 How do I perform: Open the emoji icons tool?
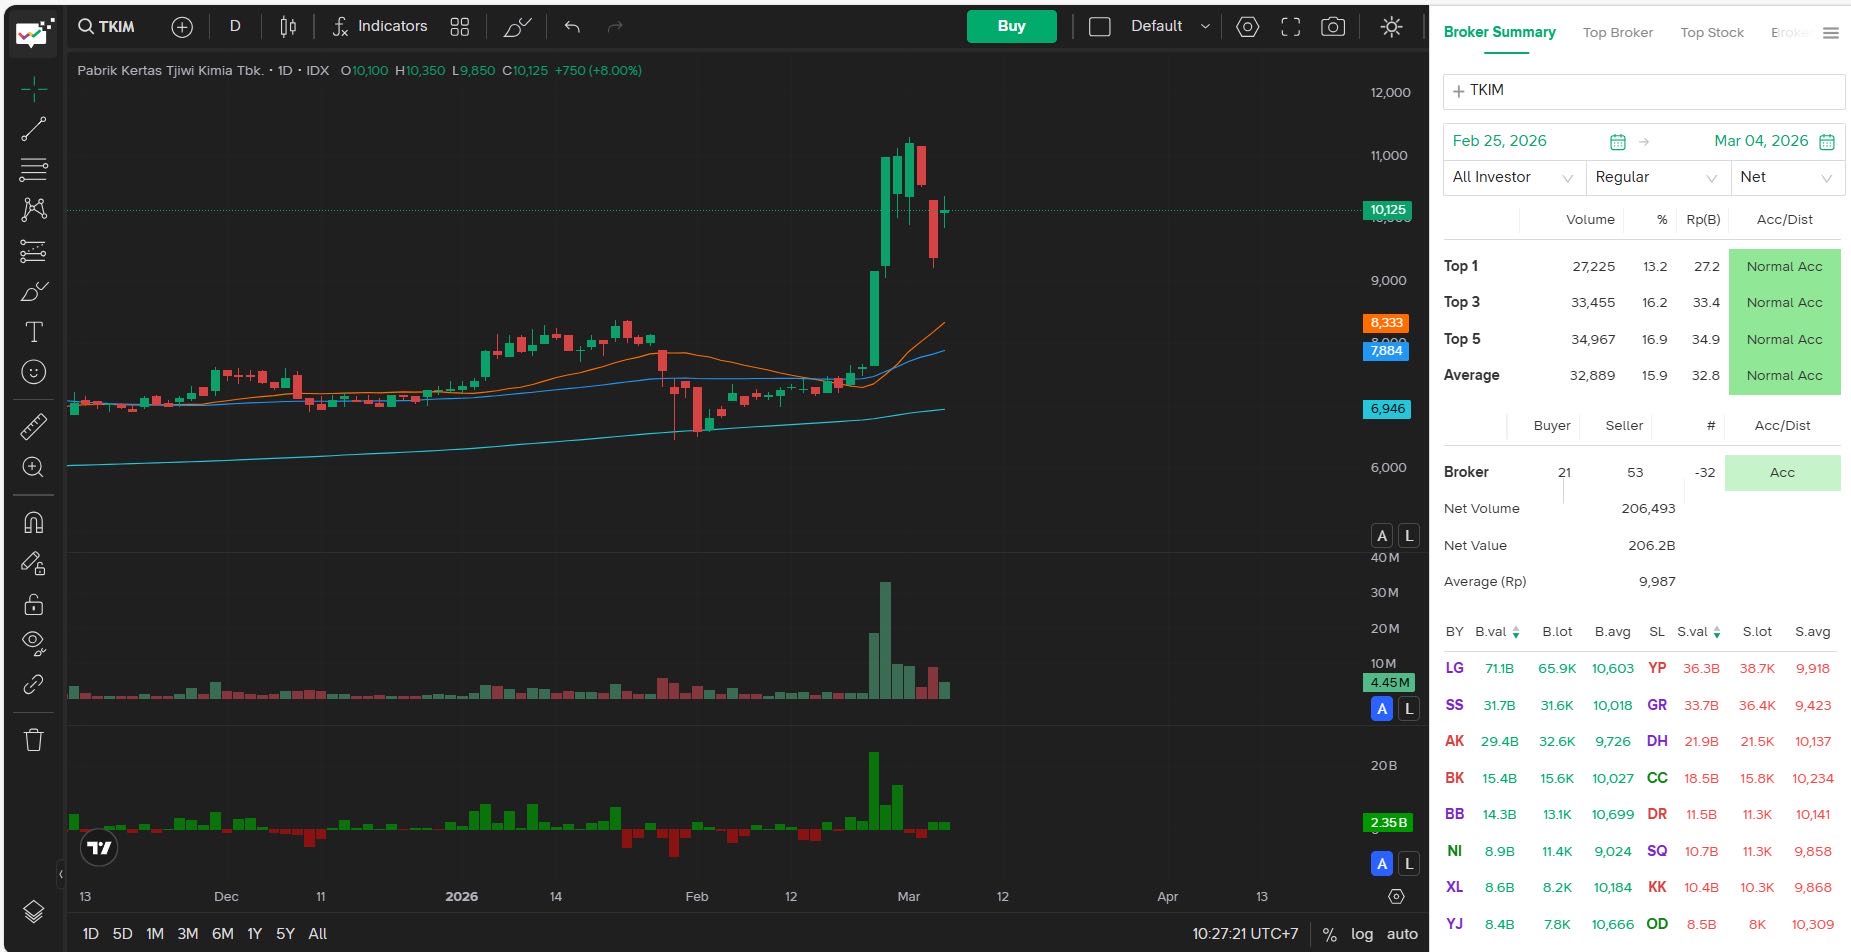34,372
